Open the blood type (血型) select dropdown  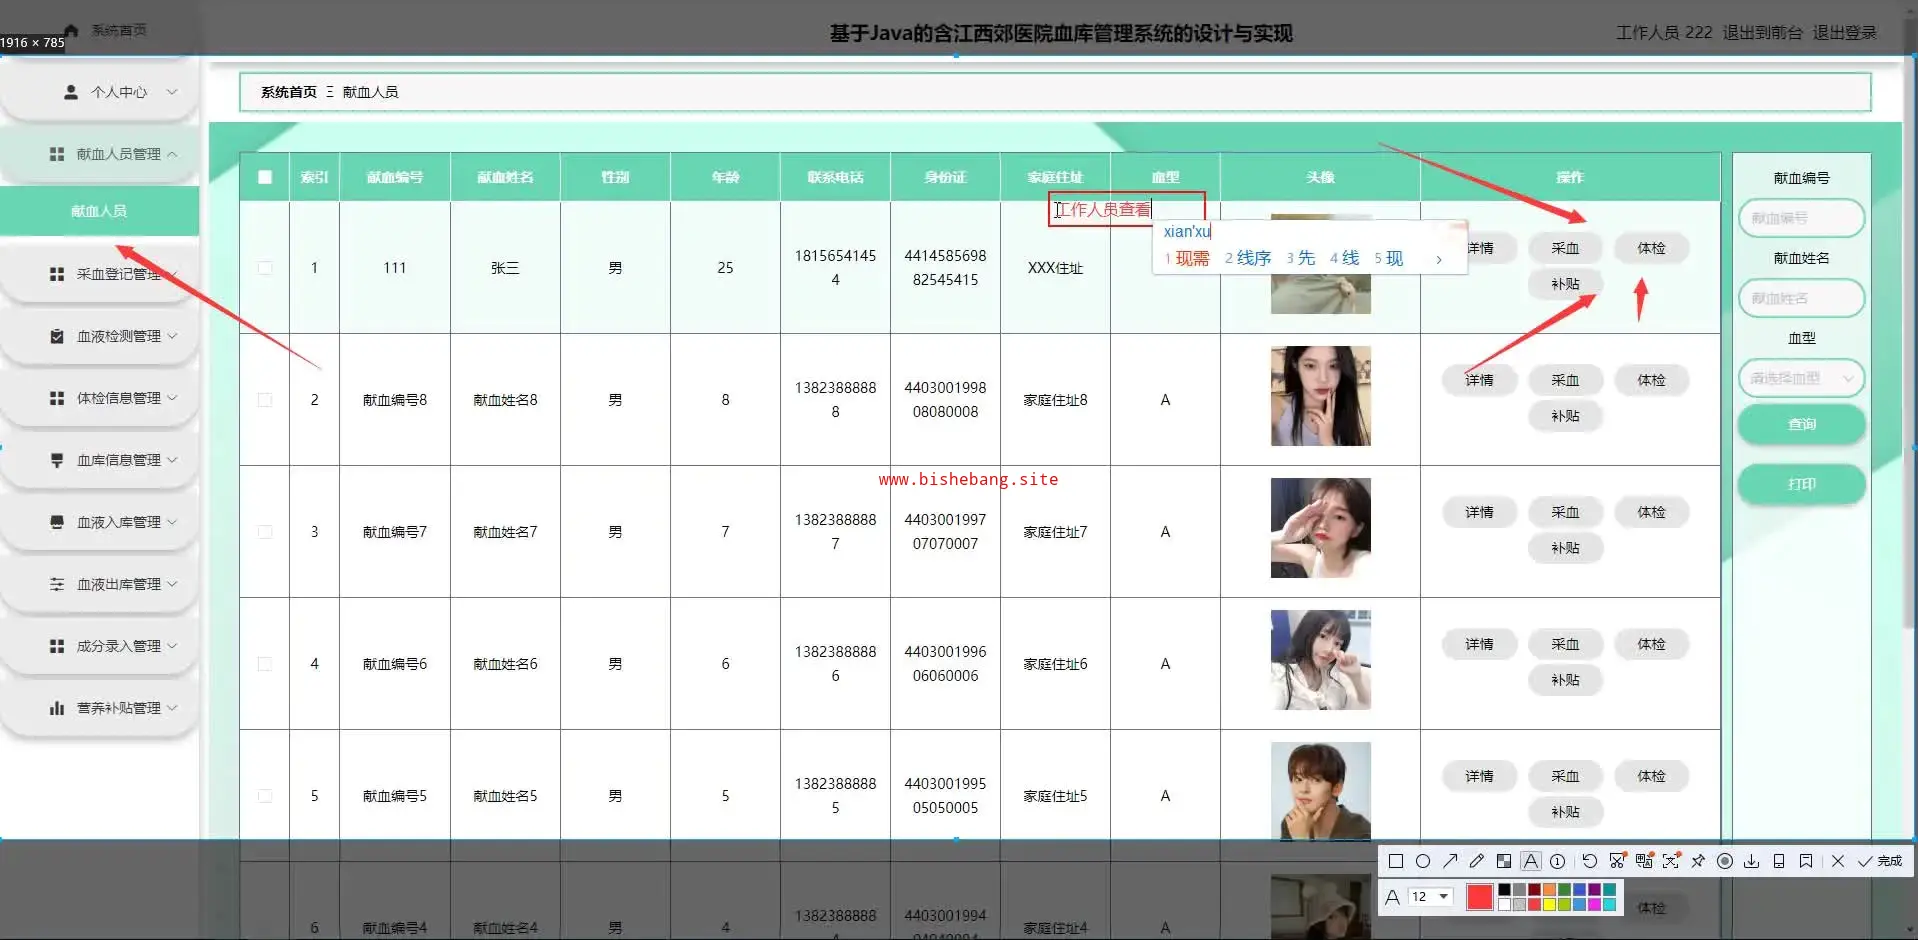point(1801,379)
